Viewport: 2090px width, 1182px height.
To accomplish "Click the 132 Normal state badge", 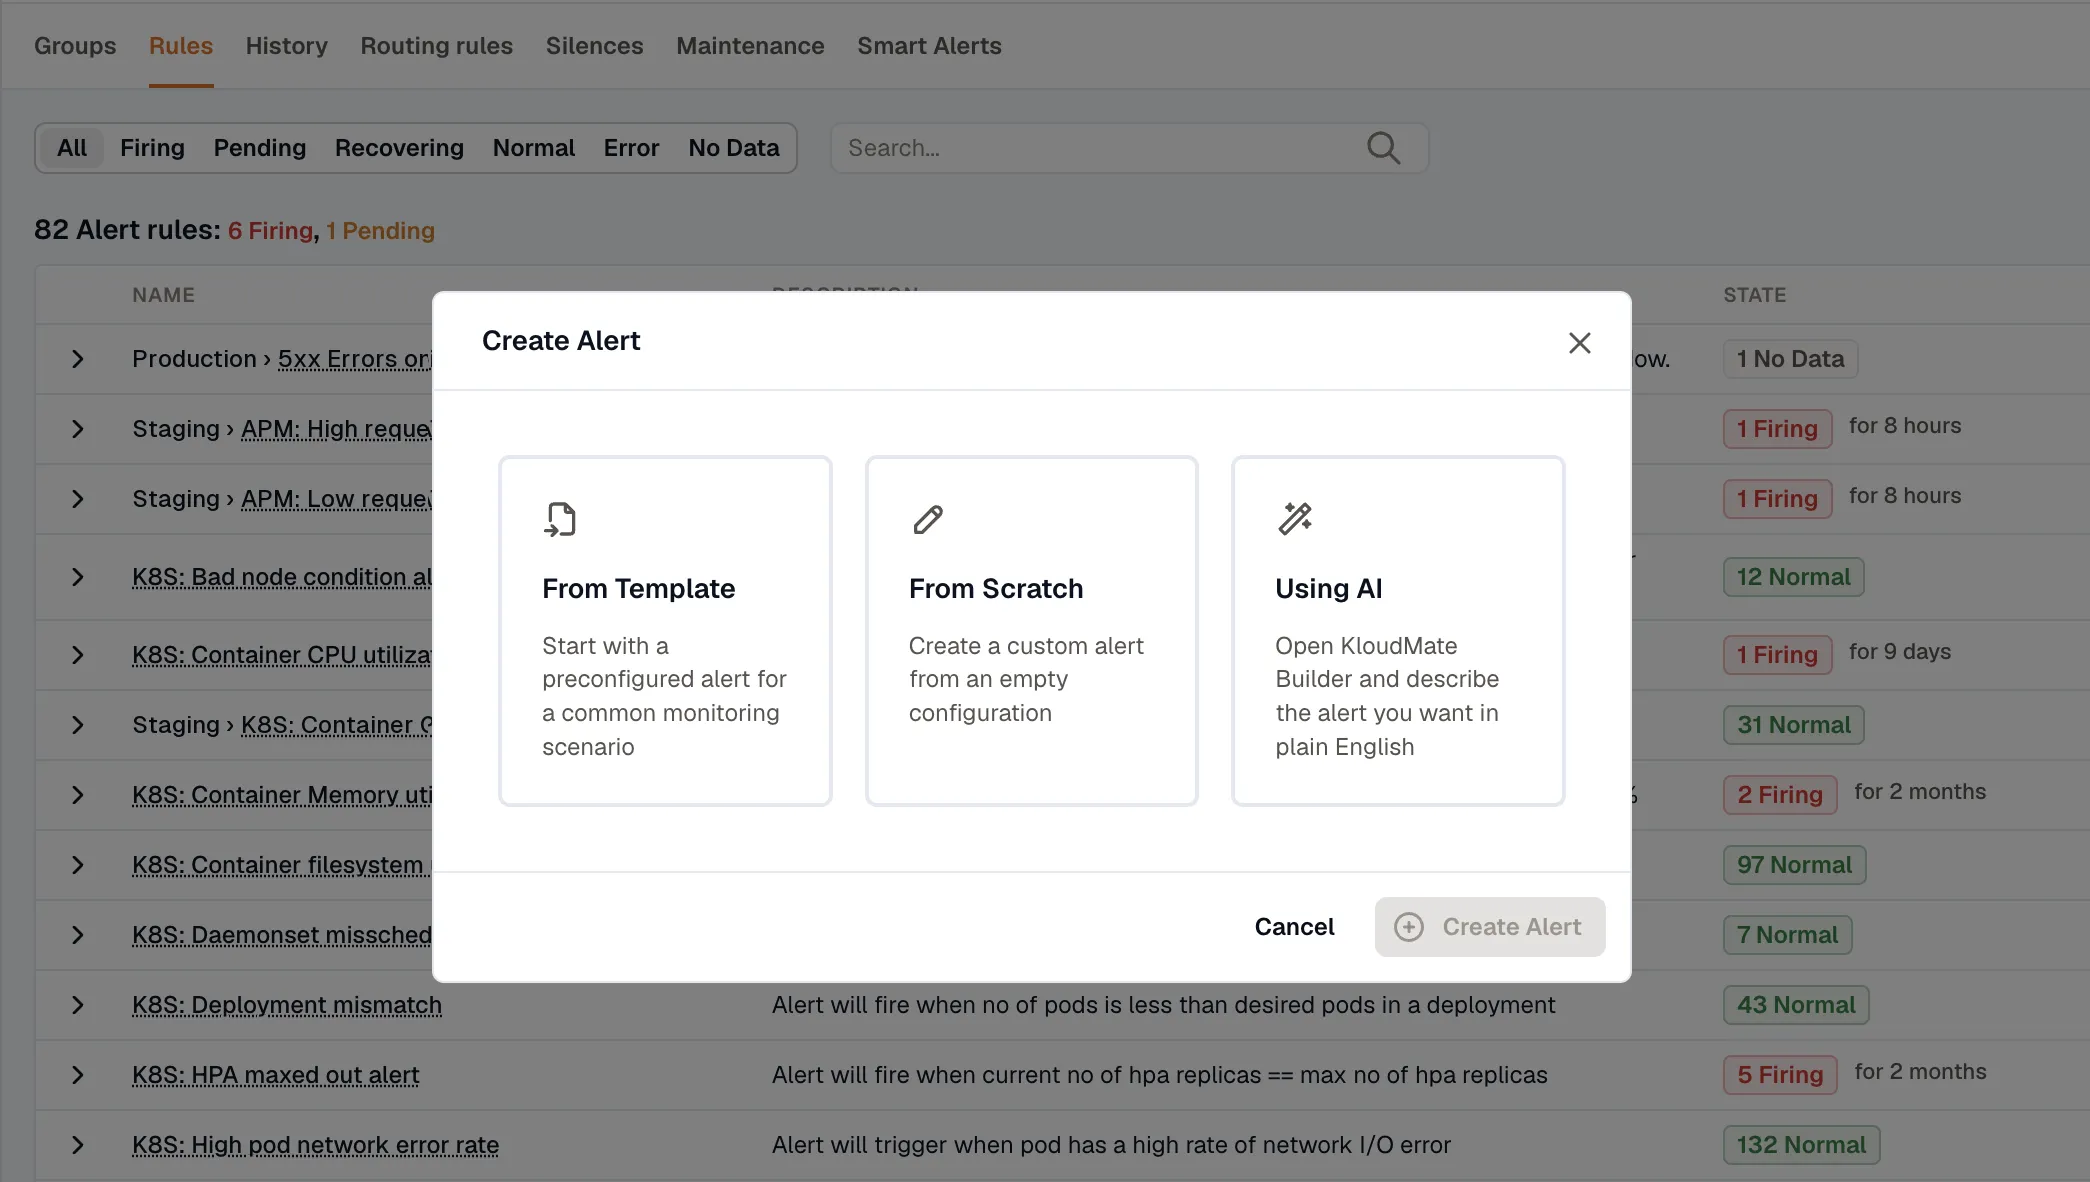I will click(x=1801, y=1145).
